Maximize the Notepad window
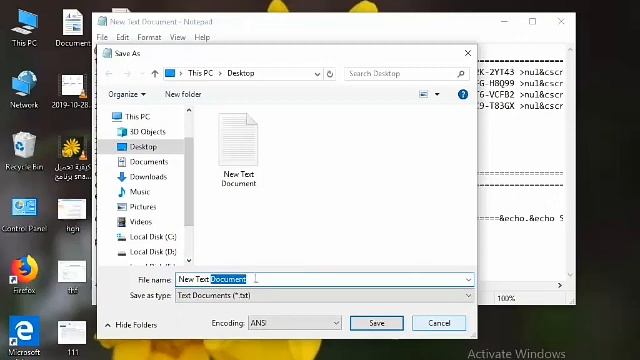The width and height of the screenshot is (640, 360). [532, 21]
